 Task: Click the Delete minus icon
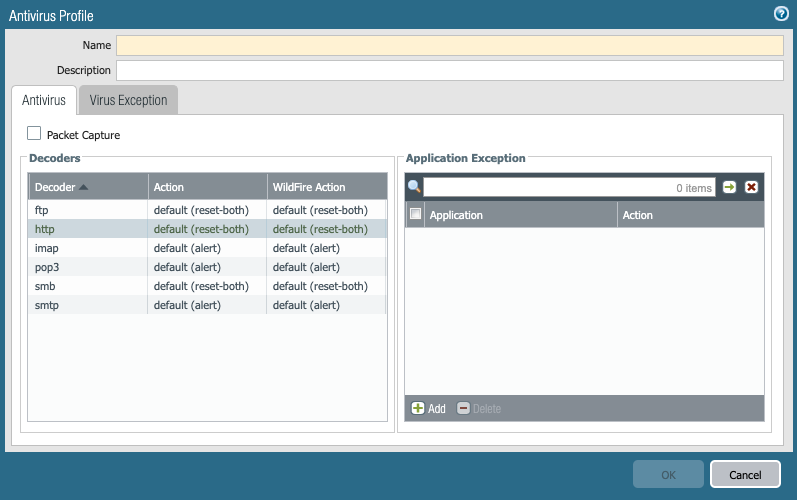[x=463, y=408]
